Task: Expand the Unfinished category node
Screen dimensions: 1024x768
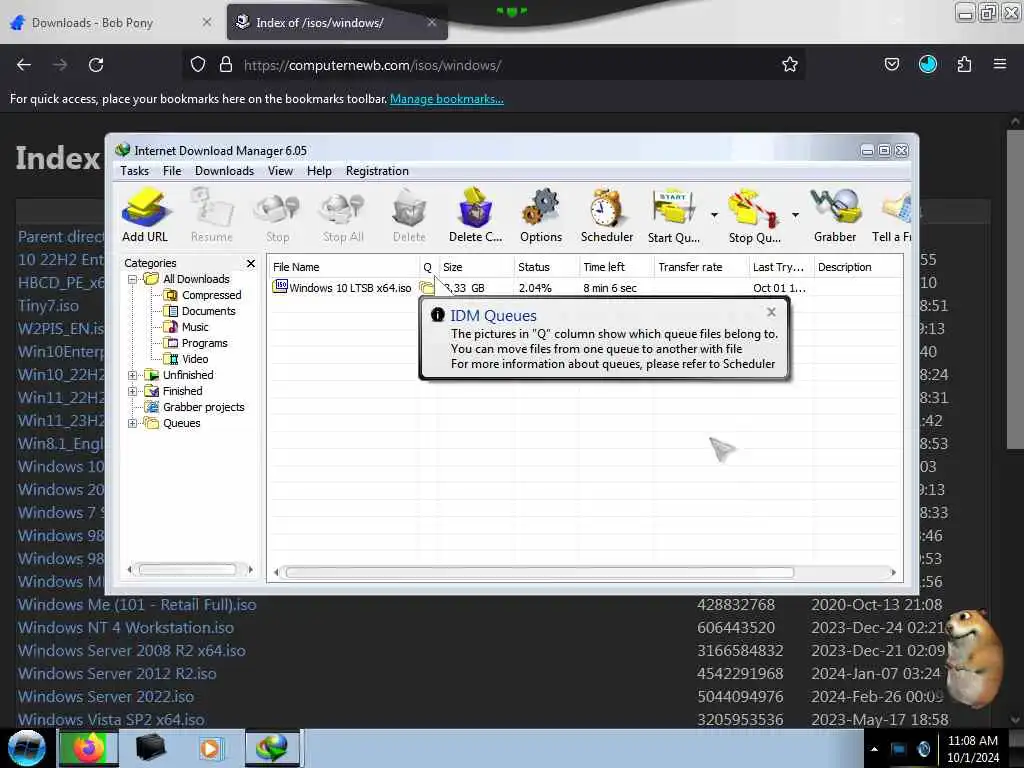Action: click(x=133, y=376)
